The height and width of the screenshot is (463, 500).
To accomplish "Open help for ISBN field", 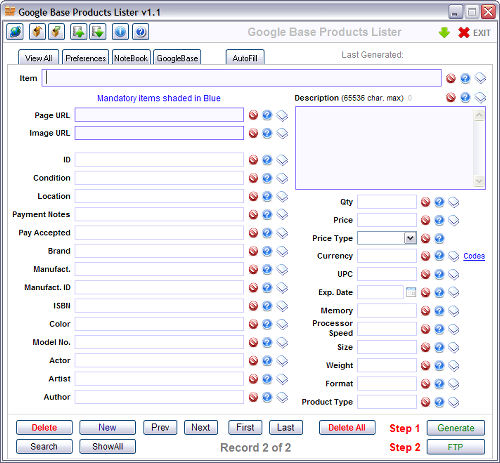I will pos(267,306).
